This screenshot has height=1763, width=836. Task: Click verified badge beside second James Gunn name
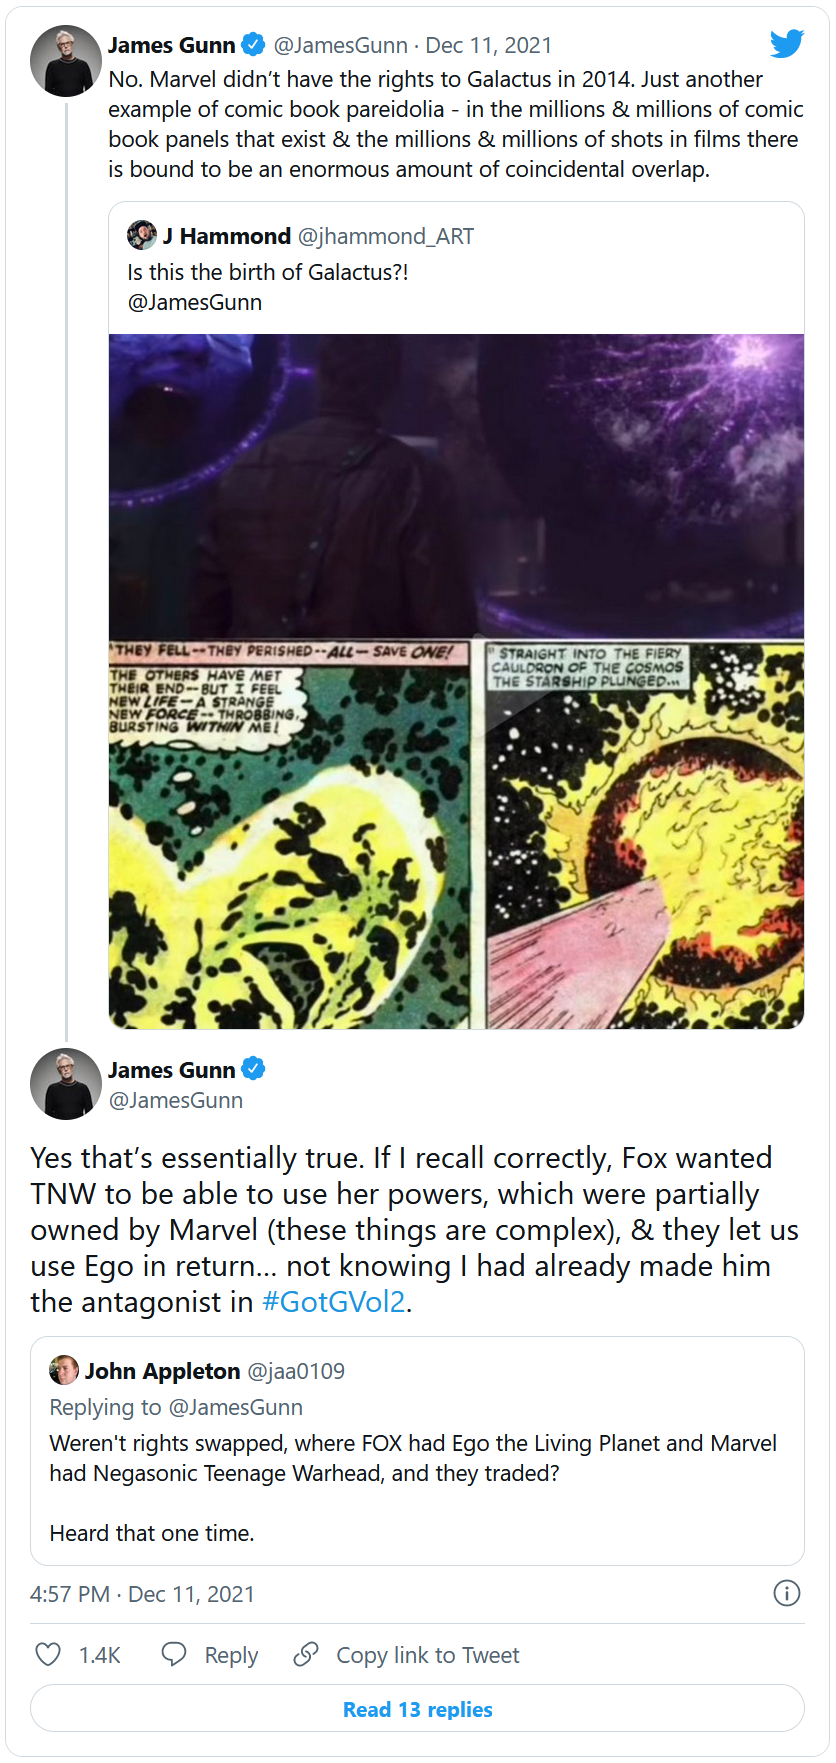[254, 1069]
